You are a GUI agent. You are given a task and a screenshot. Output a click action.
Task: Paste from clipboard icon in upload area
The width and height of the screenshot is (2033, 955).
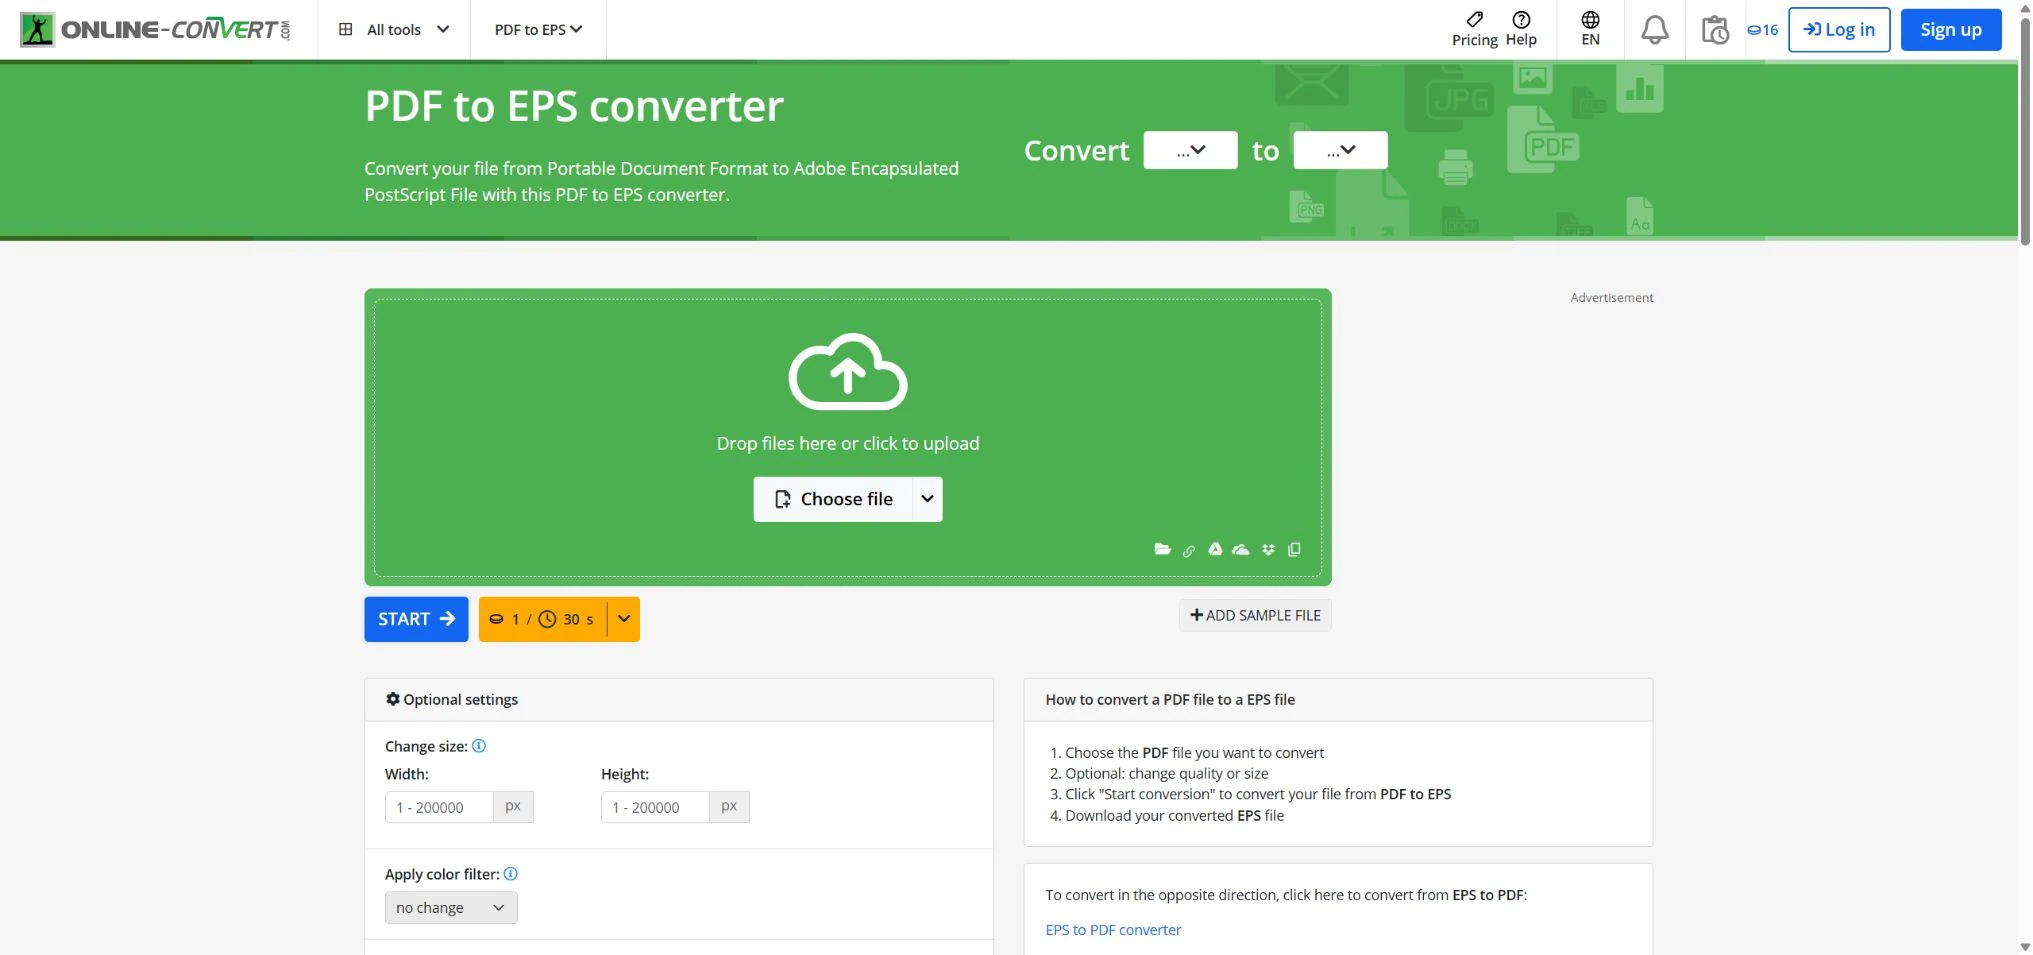pos(1294,549)
